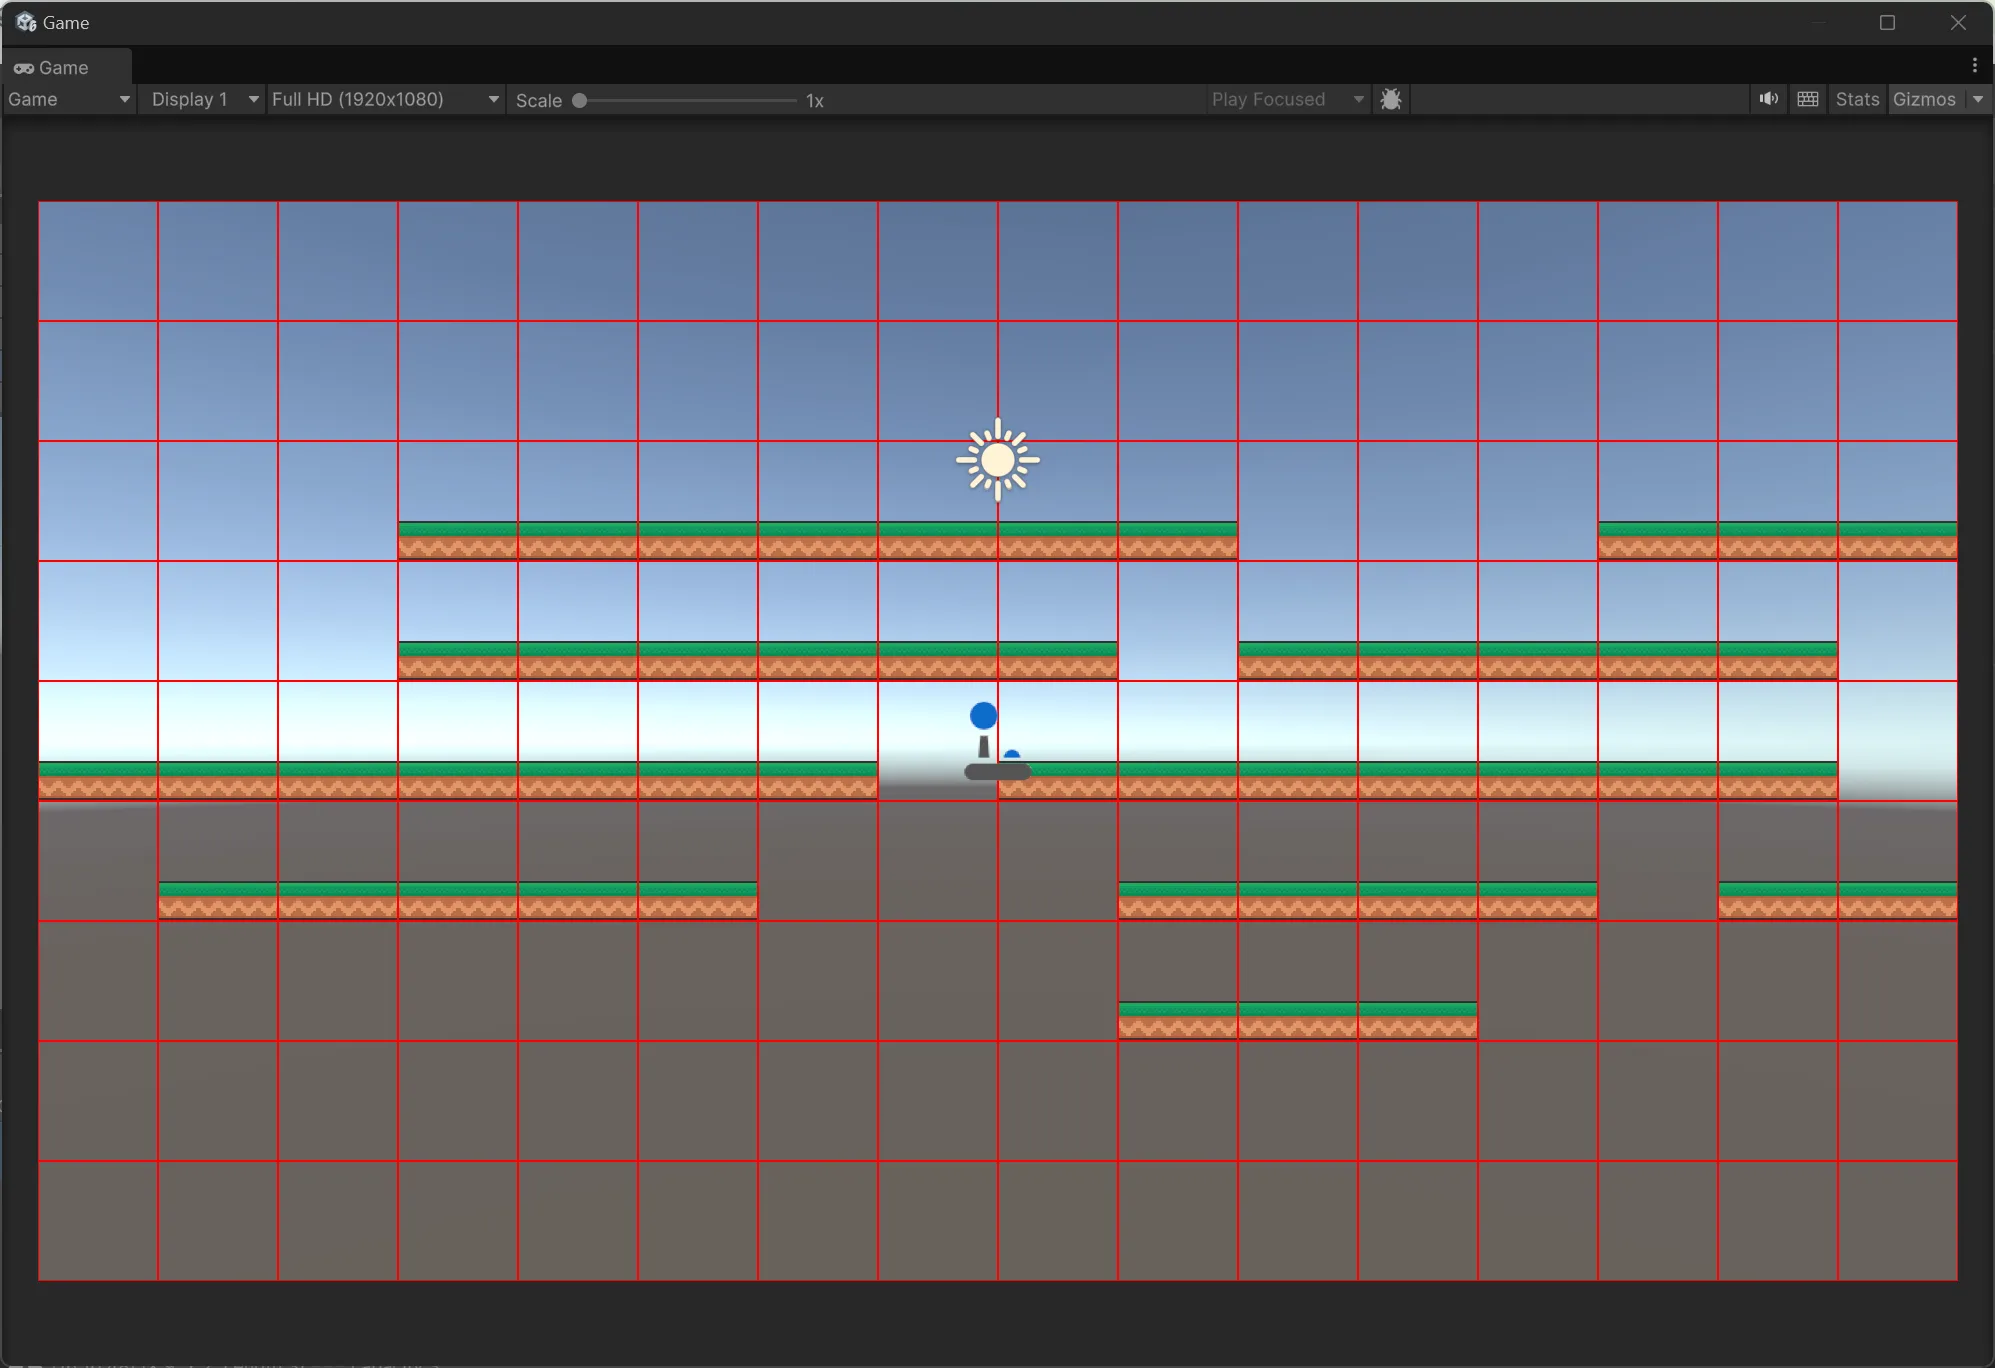Mute audio with the speaker icon

pyautogui.click(x=1768, y=99)
